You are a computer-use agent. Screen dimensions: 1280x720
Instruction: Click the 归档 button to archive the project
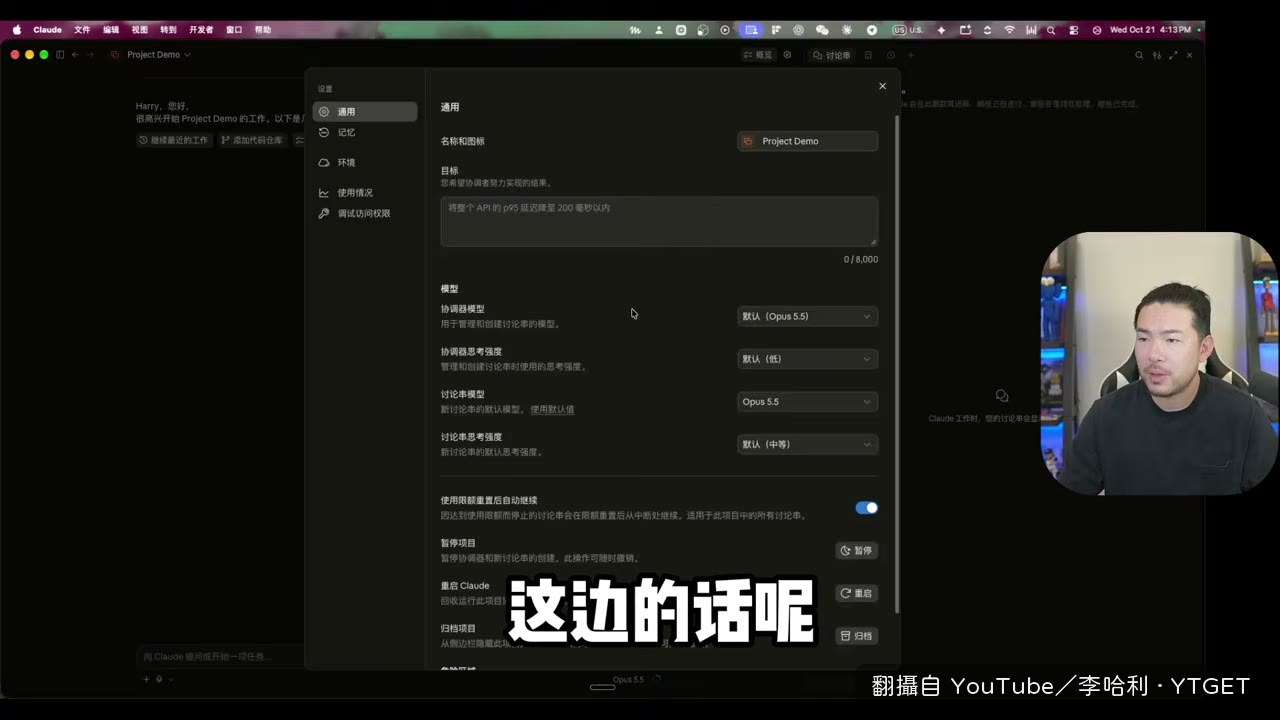857,636
